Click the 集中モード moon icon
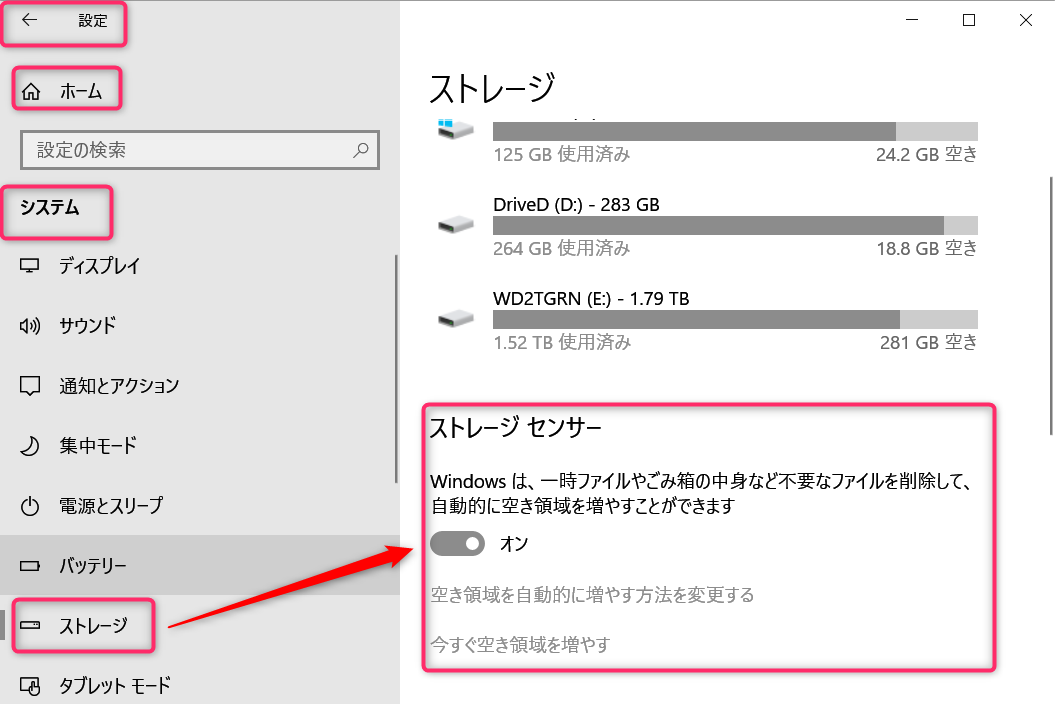1055x704 pixels. 30,446
